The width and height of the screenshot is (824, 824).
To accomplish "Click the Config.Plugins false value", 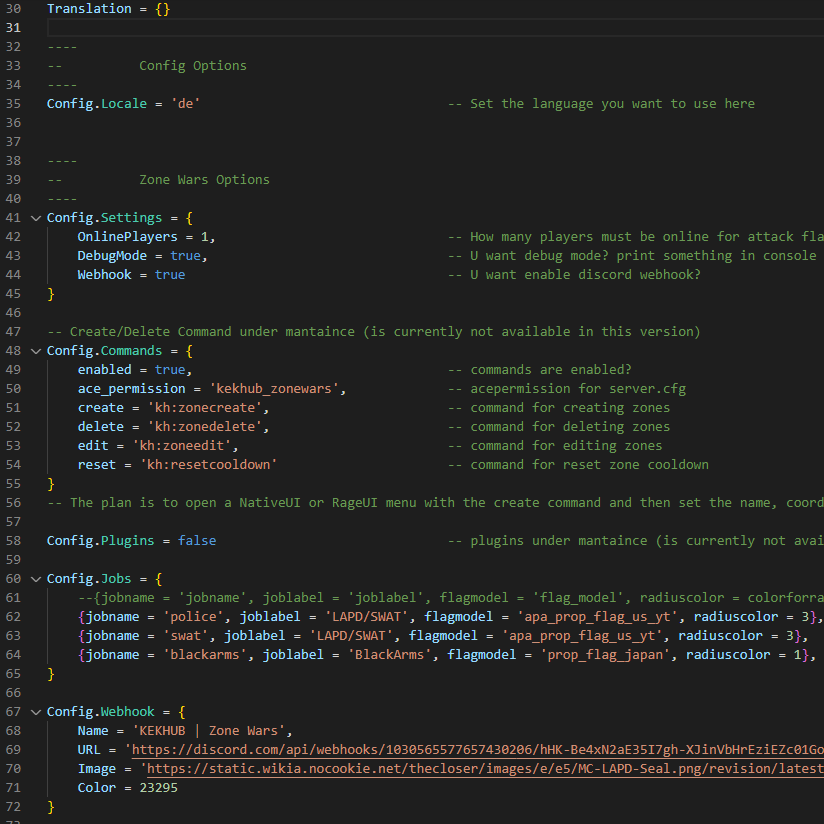I will click(197, 541).
